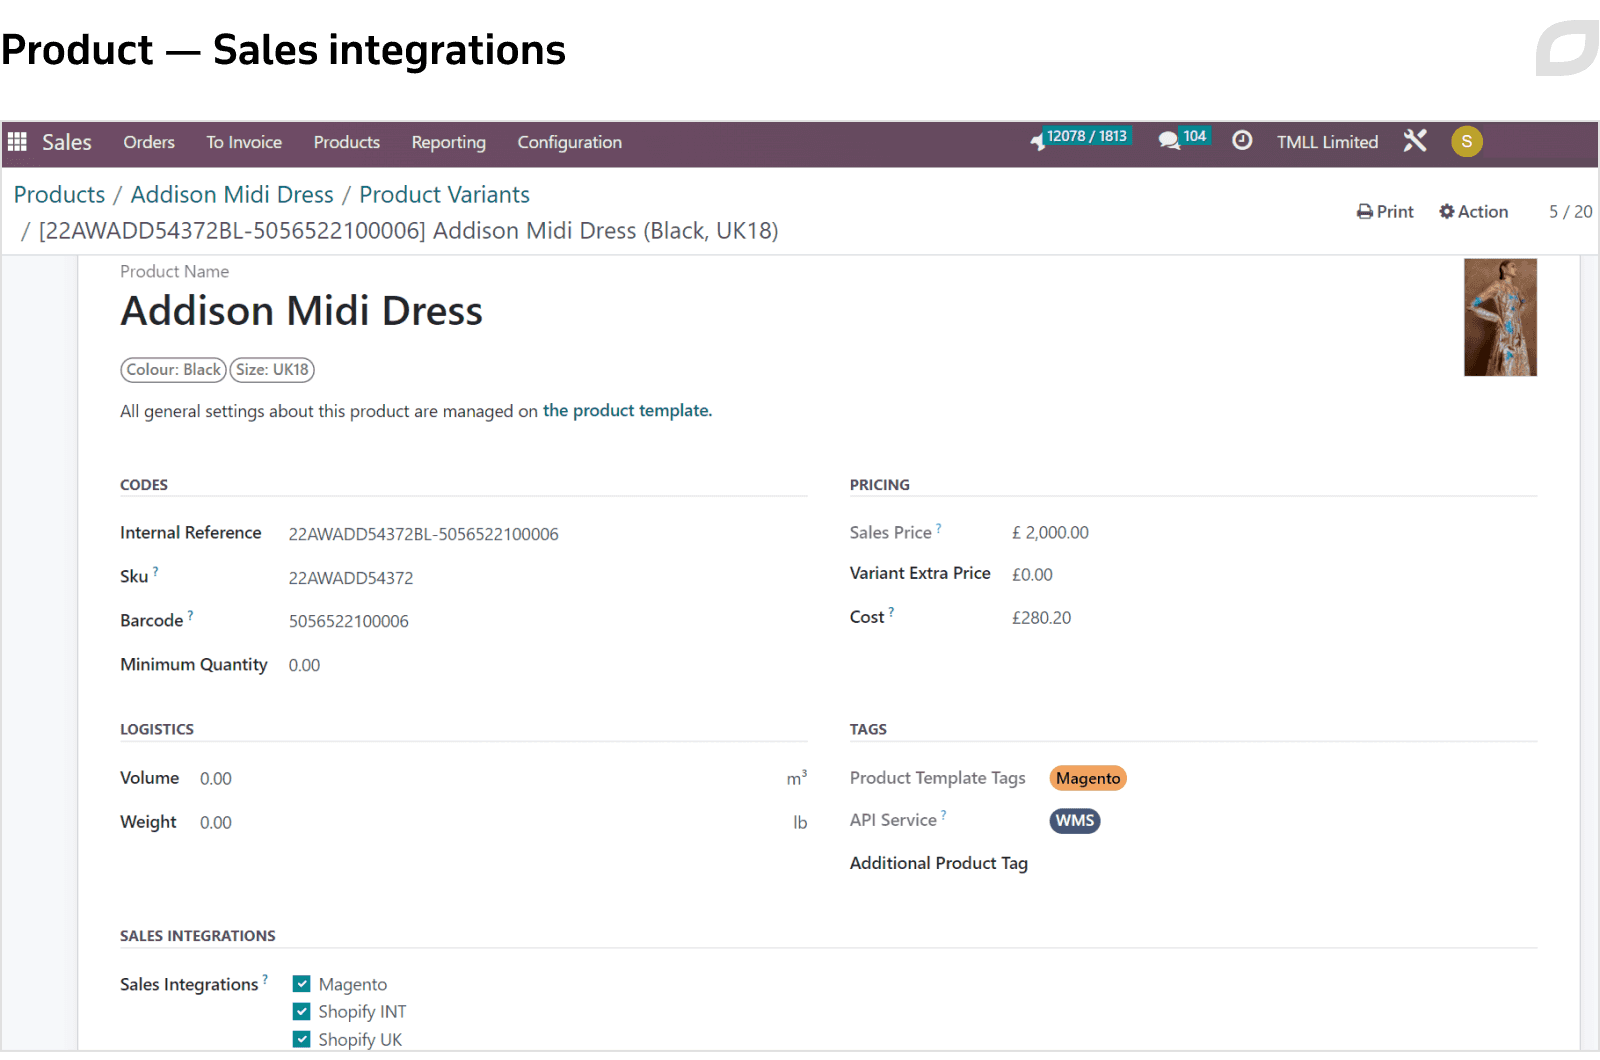
Task: Click the Barcode help question mark
Action: pyautogui.click(x=190, y=616)
